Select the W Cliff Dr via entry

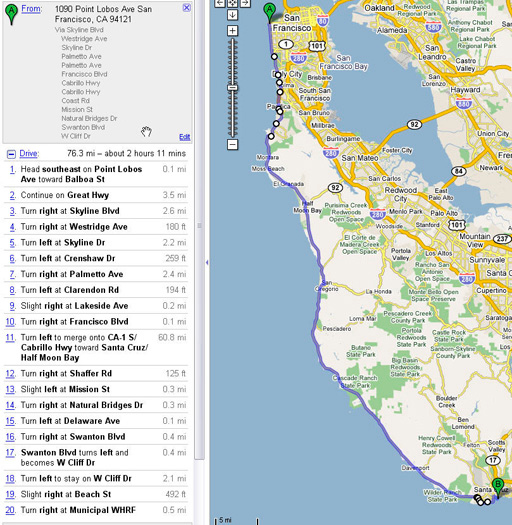click(76, 136)
